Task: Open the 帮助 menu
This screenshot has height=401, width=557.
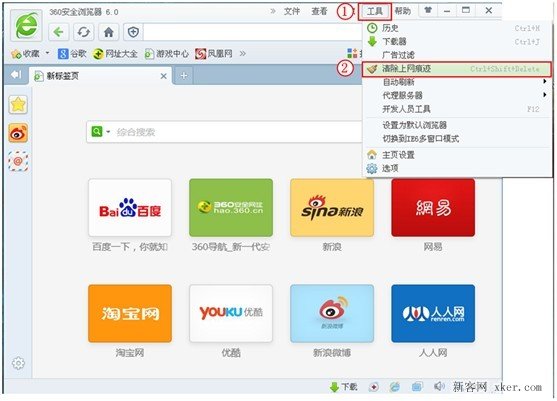Action: click(x=402, y=12)
